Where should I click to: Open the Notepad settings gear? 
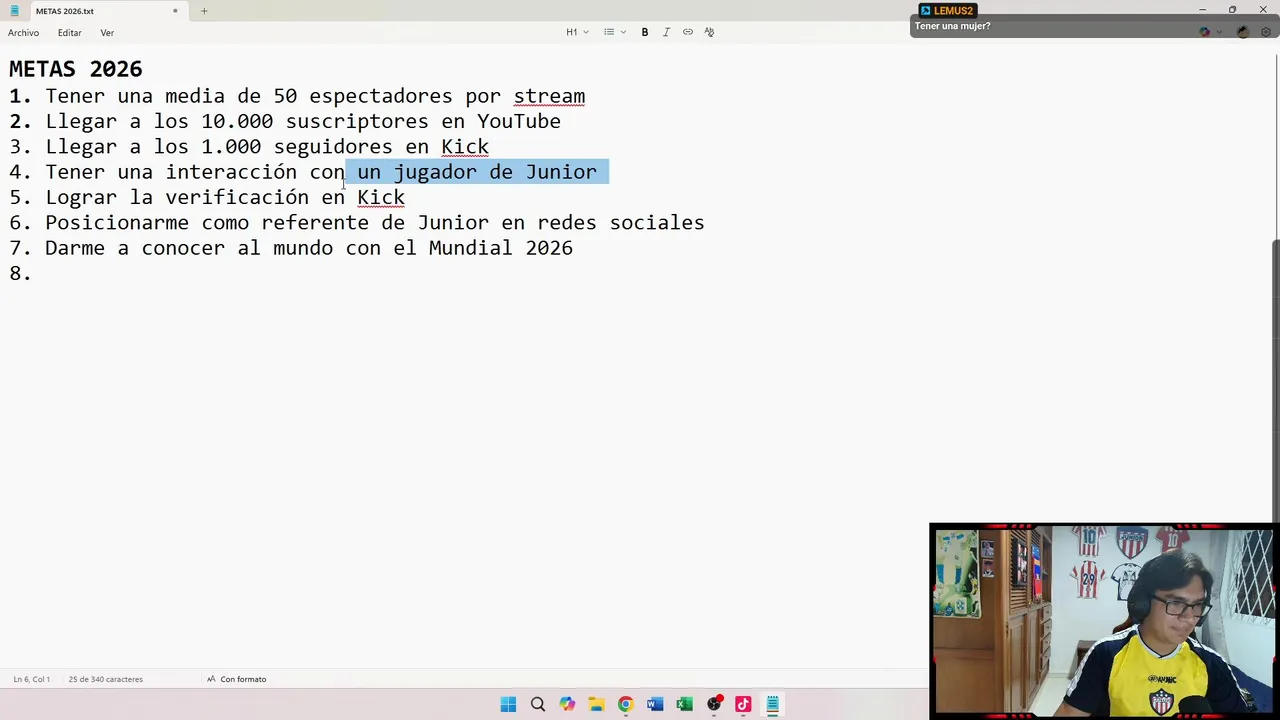pos(1266,32)
